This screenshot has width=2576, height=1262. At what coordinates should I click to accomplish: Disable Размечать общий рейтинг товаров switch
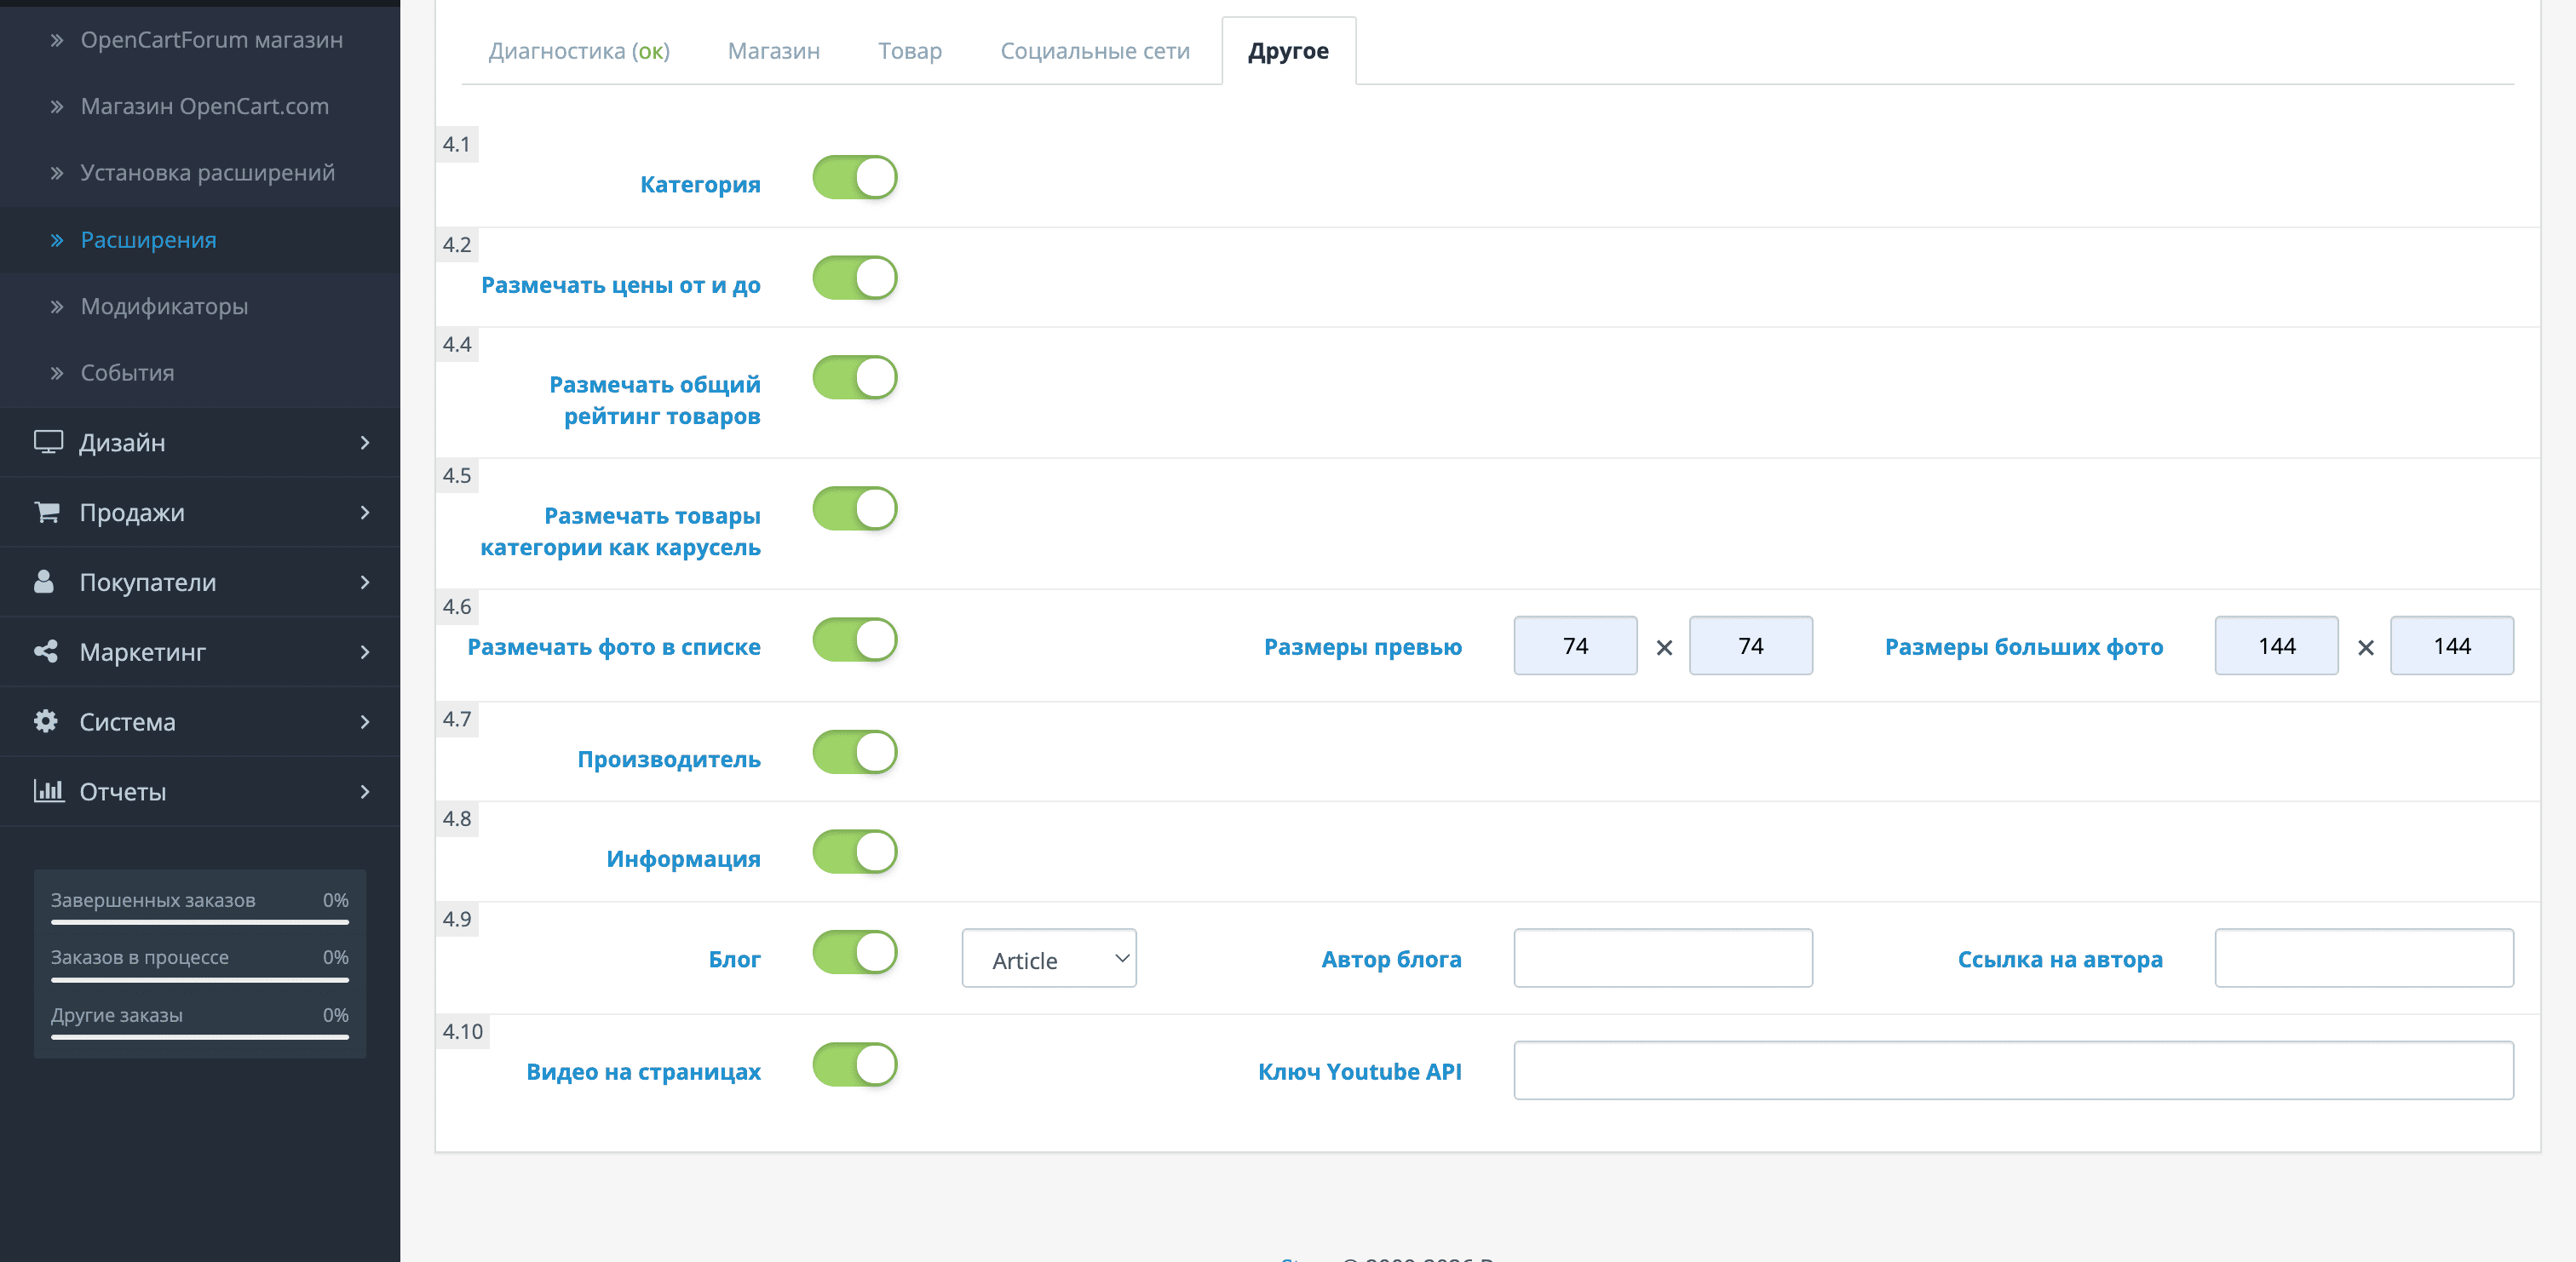pyautogui.click(x=854, y=378)
